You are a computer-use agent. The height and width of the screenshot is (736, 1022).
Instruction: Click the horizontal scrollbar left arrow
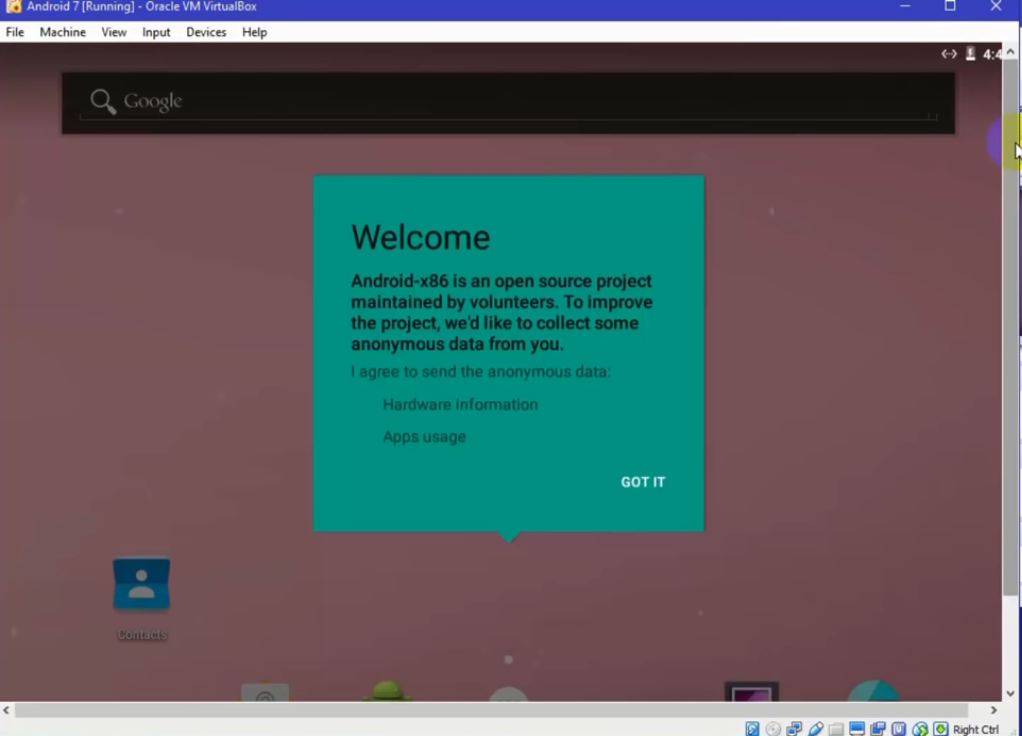pyautogui.click(x=7, y=710)
